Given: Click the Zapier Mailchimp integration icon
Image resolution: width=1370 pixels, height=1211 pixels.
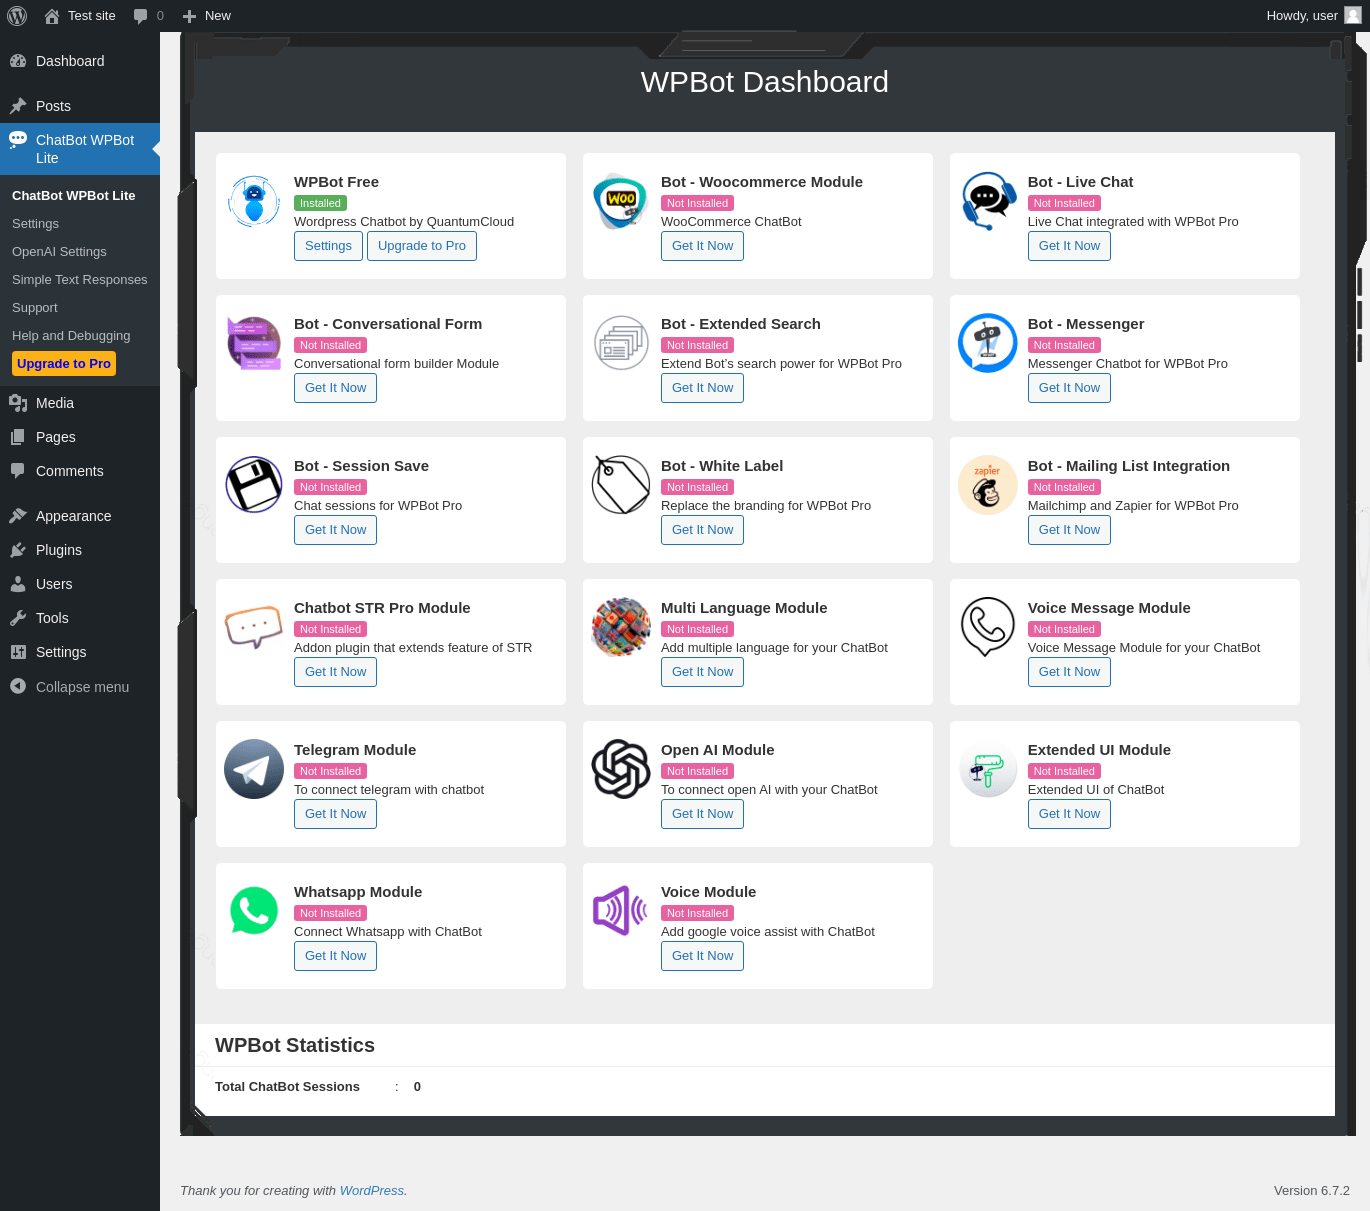Looking at the screenshot, I should (988, 485).
